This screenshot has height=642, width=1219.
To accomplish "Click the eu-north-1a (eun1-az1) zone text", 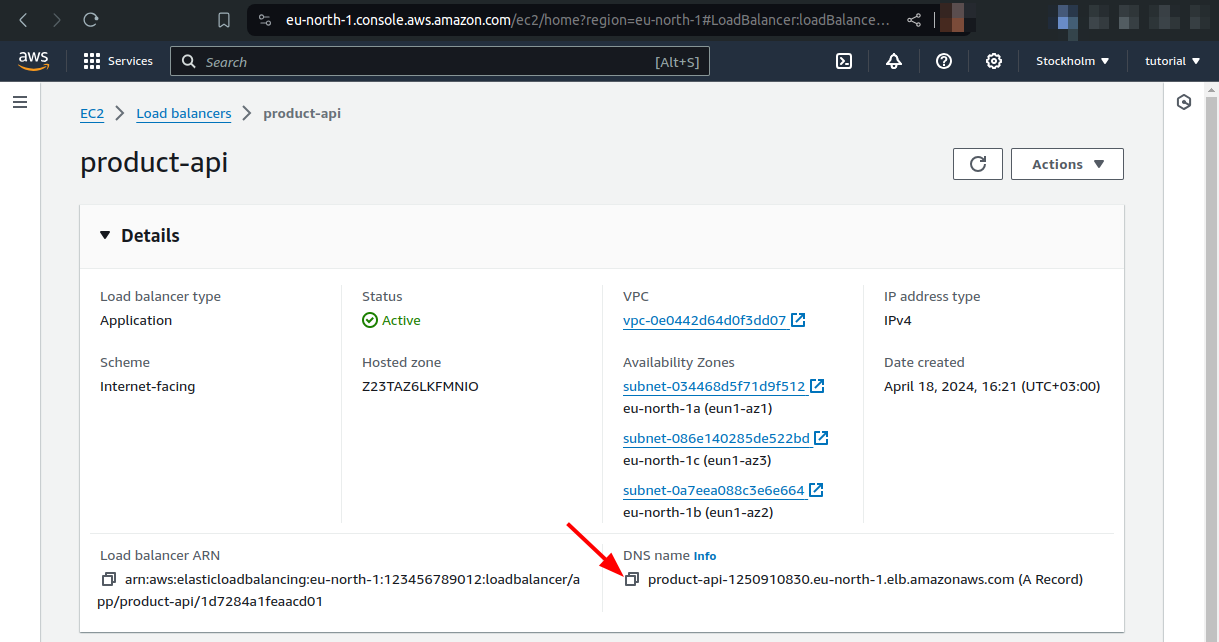I will [x=698, y=409].
